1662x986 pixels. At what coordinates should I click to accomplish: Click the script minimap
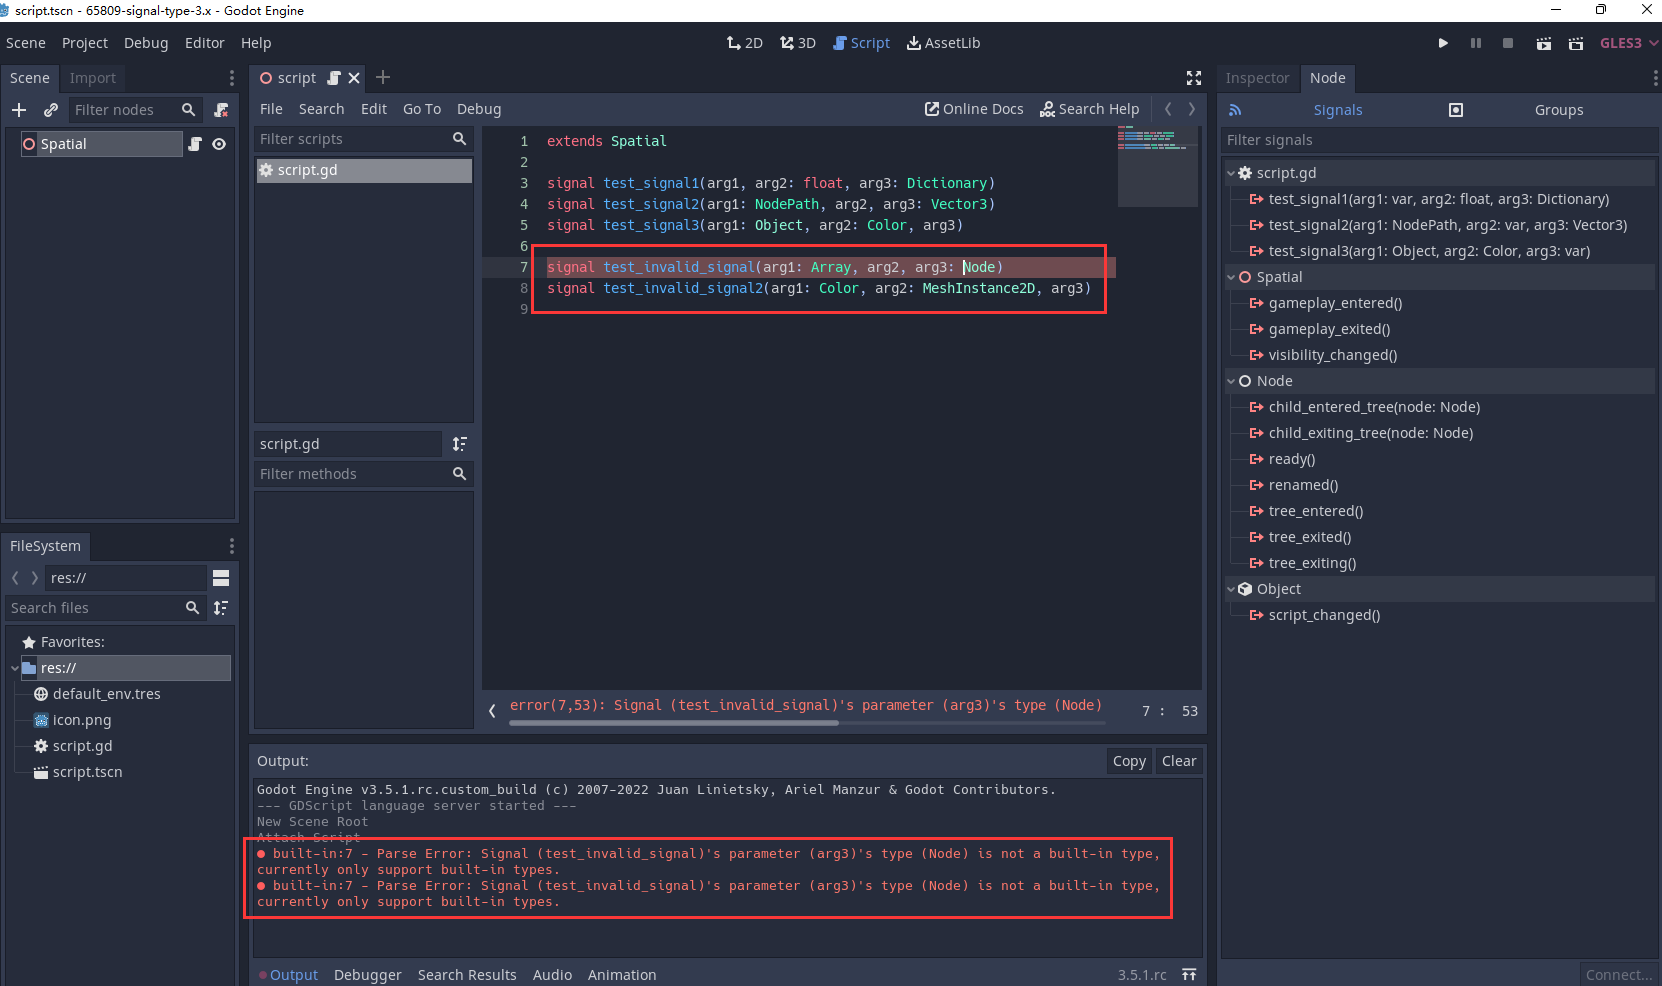(x=1157, y=167)
